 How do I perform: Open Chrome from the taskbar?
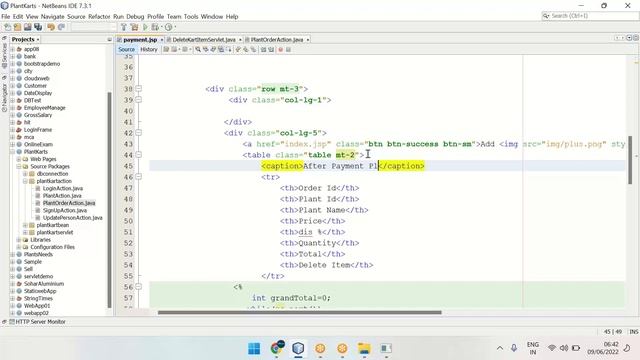277,348
